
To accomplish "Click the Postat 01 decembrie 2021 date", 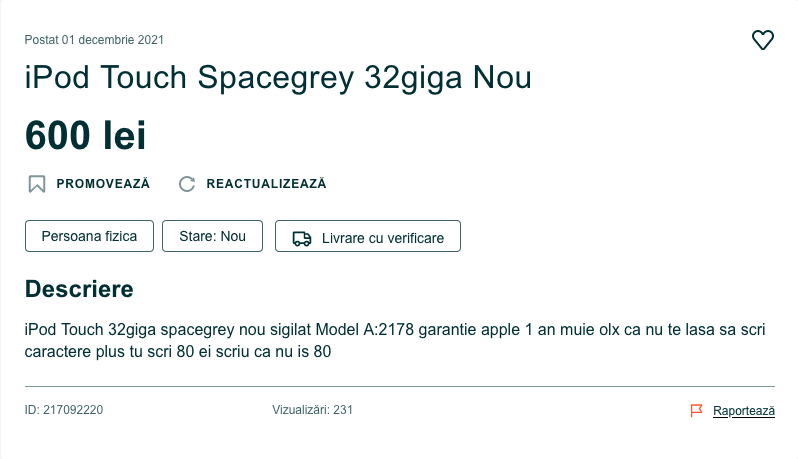I will (x=94, y=40).
